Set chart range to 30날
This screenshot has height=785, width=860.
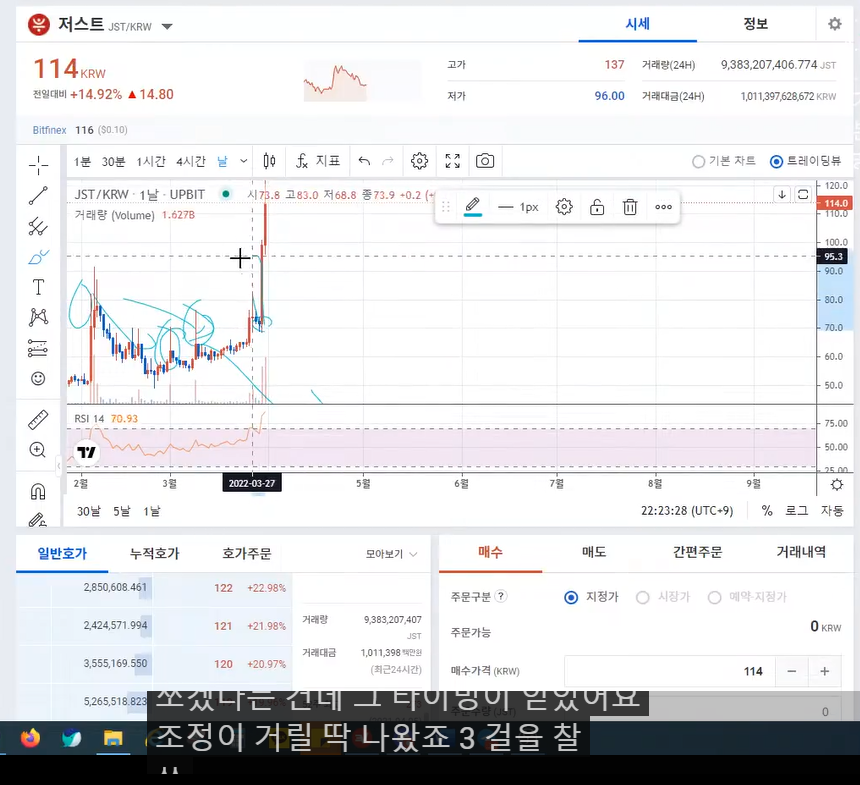pos(88,512)
